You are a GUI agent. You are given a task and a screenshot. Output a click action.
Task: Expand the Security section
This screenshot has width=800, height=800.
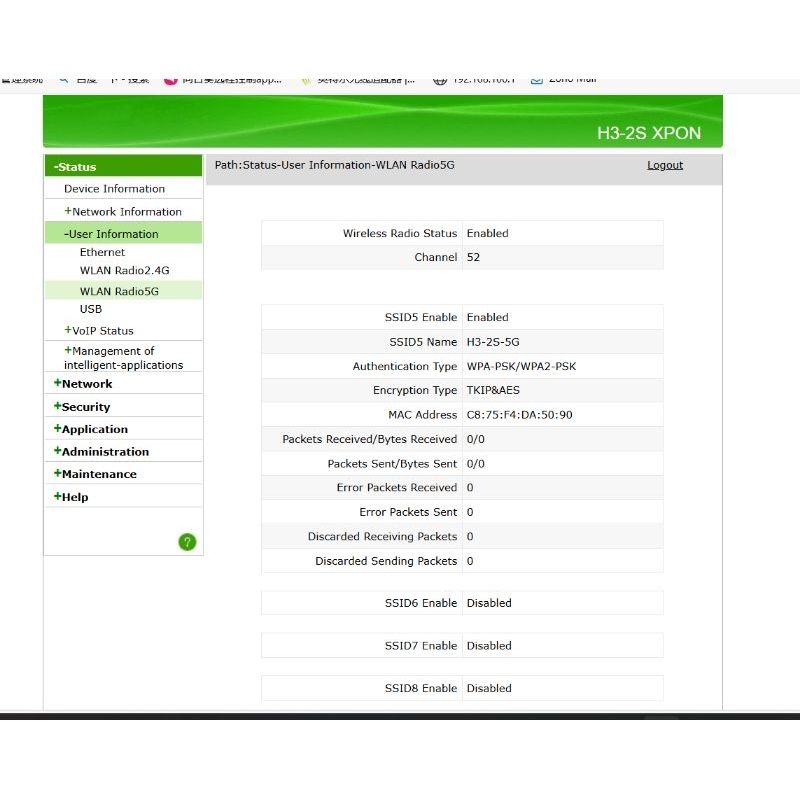(84, 407)
